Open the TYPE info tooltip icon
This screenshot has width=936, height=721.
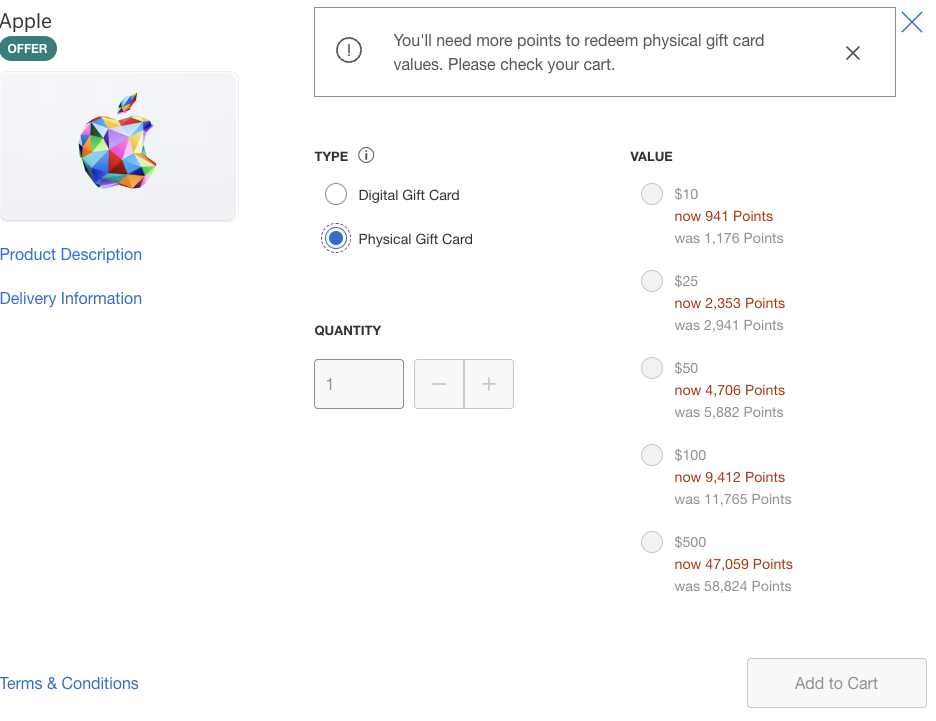pyautogui.click(x=366, y=155)
